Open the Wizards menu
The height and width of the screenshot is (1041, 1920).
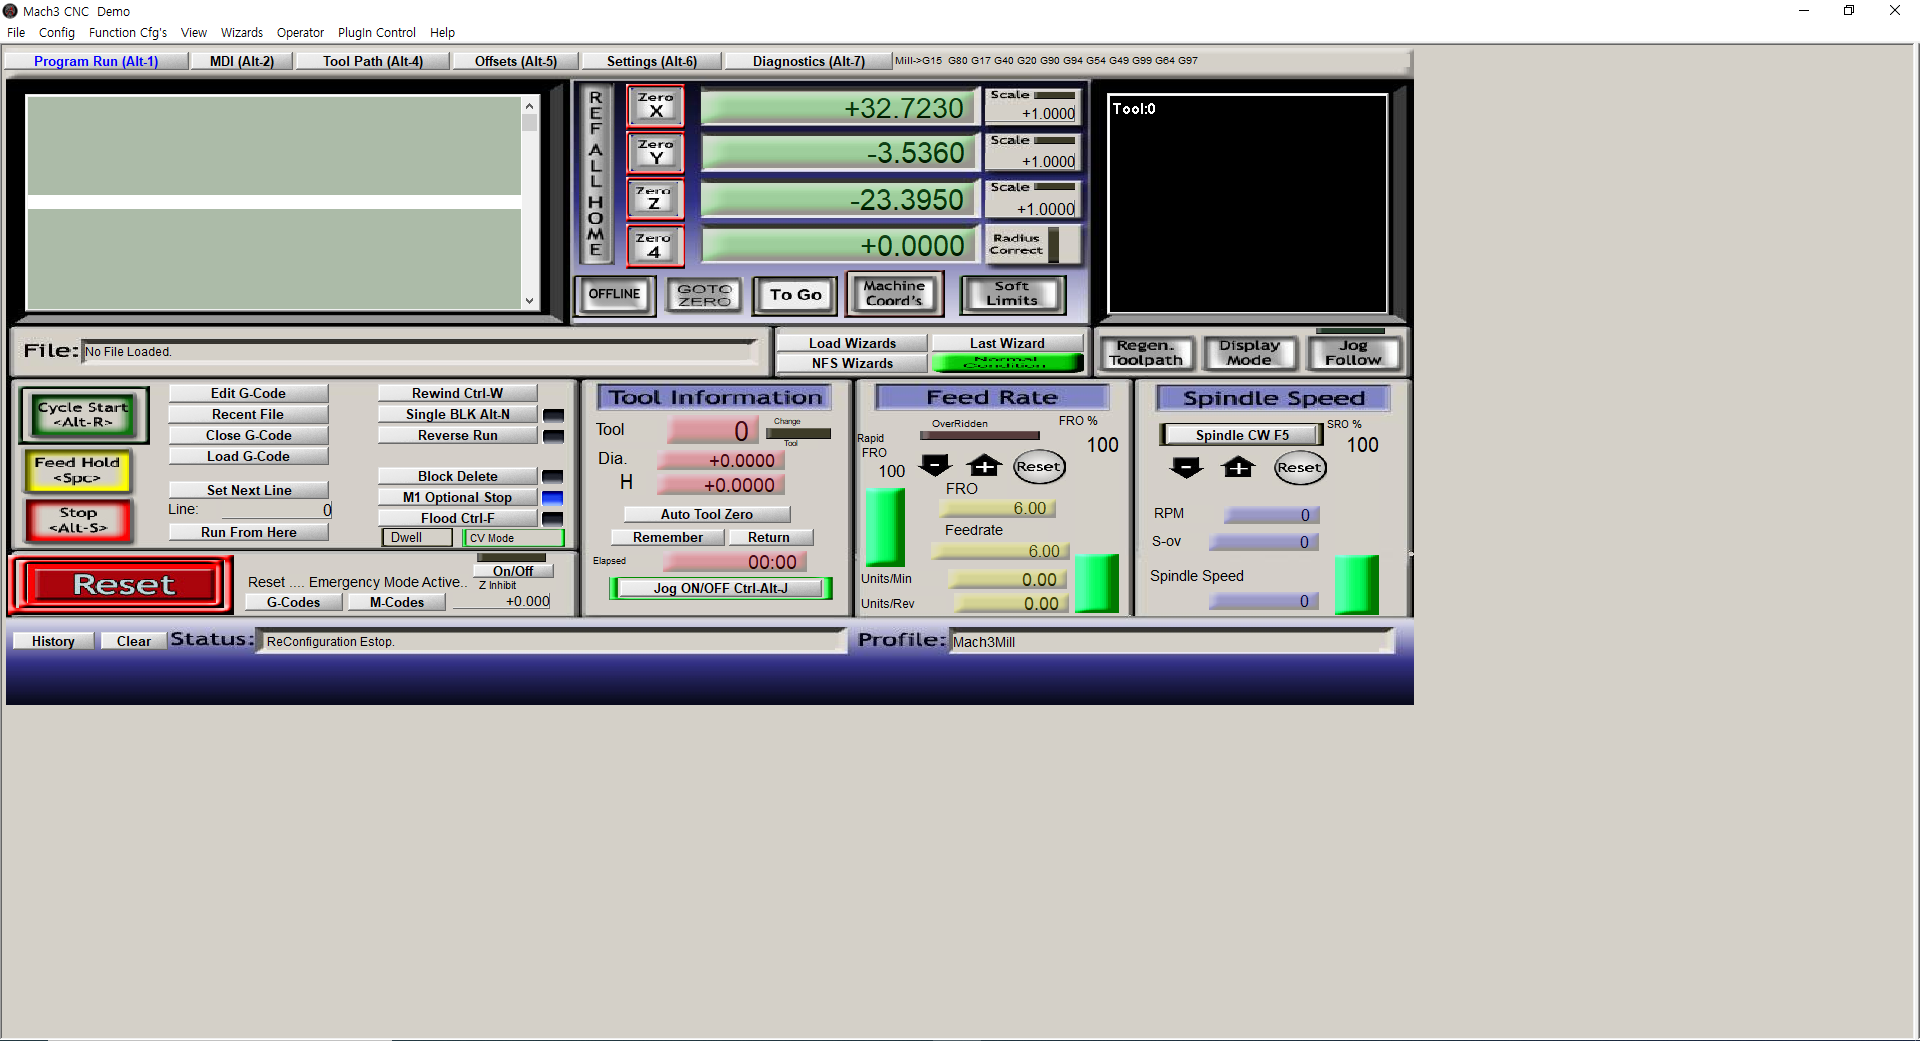point(242,32)
